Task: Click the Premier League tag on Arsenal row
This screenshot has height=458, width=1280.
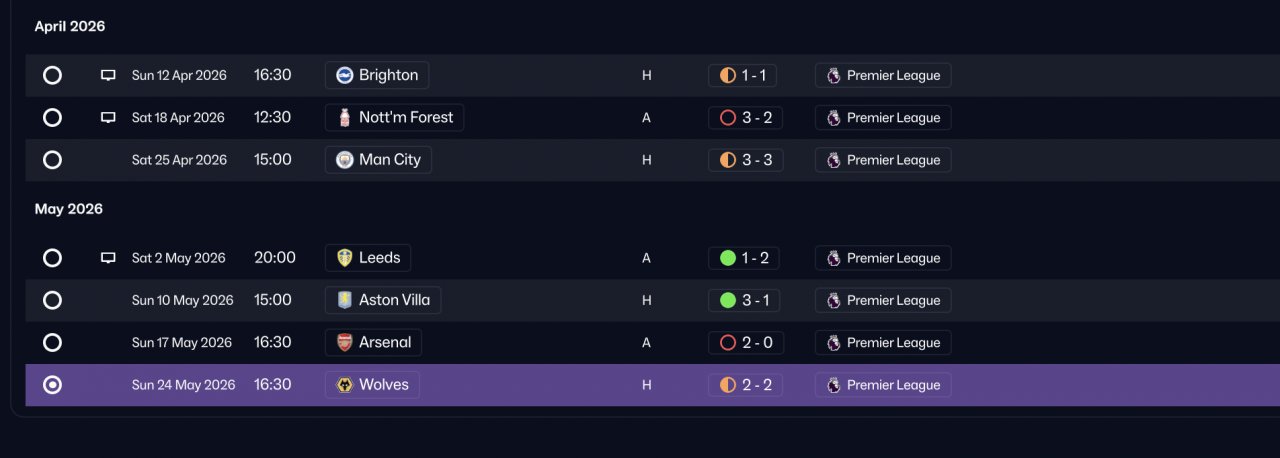Action: (883, 342)
